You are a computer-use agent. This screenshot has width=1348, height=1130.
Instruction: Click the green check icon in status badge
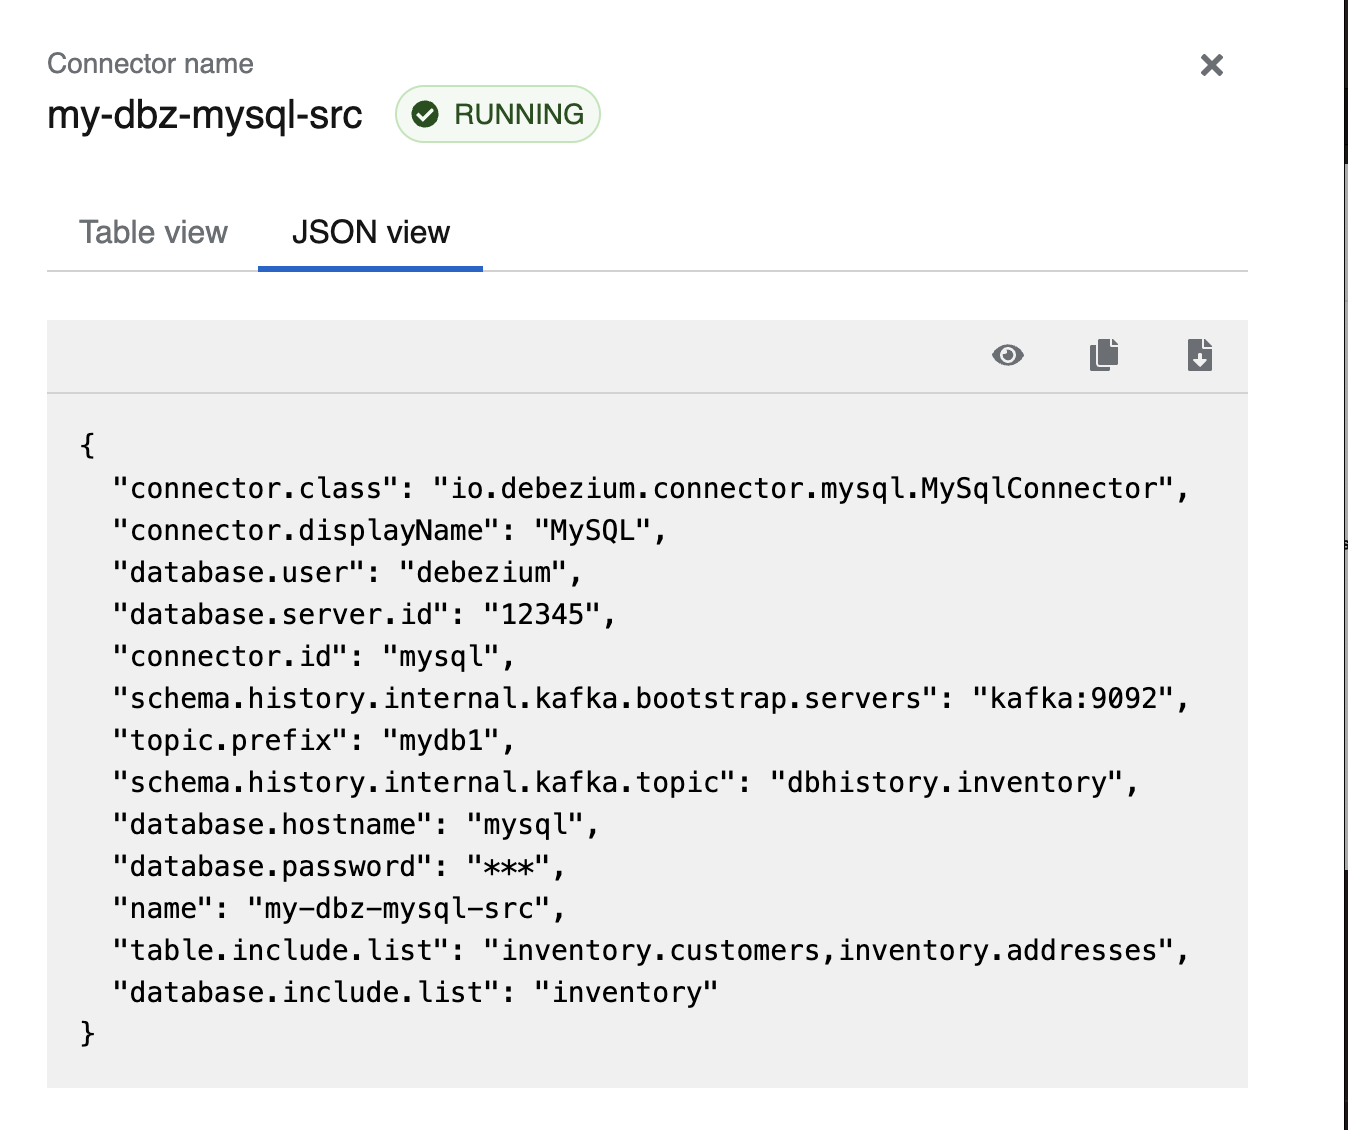tap(425, 114)
